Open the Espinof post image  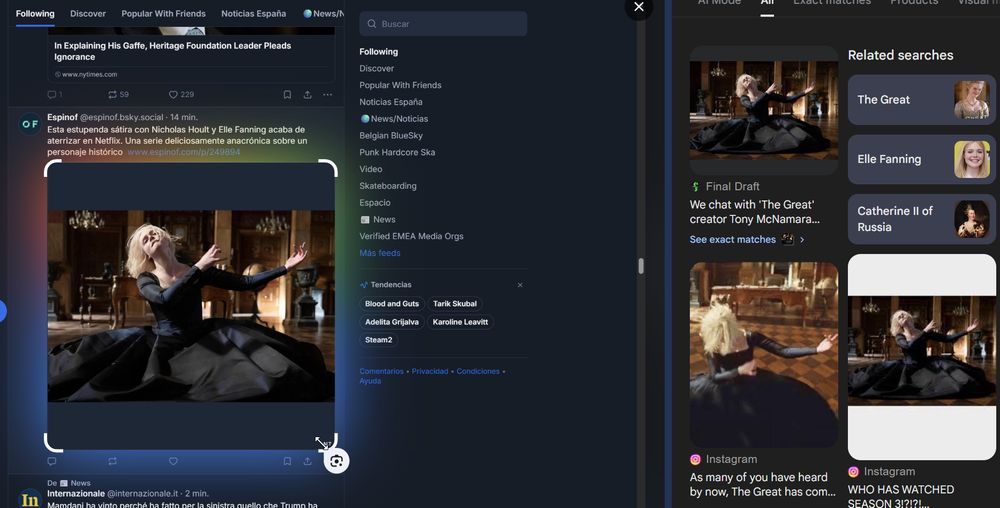191,306
